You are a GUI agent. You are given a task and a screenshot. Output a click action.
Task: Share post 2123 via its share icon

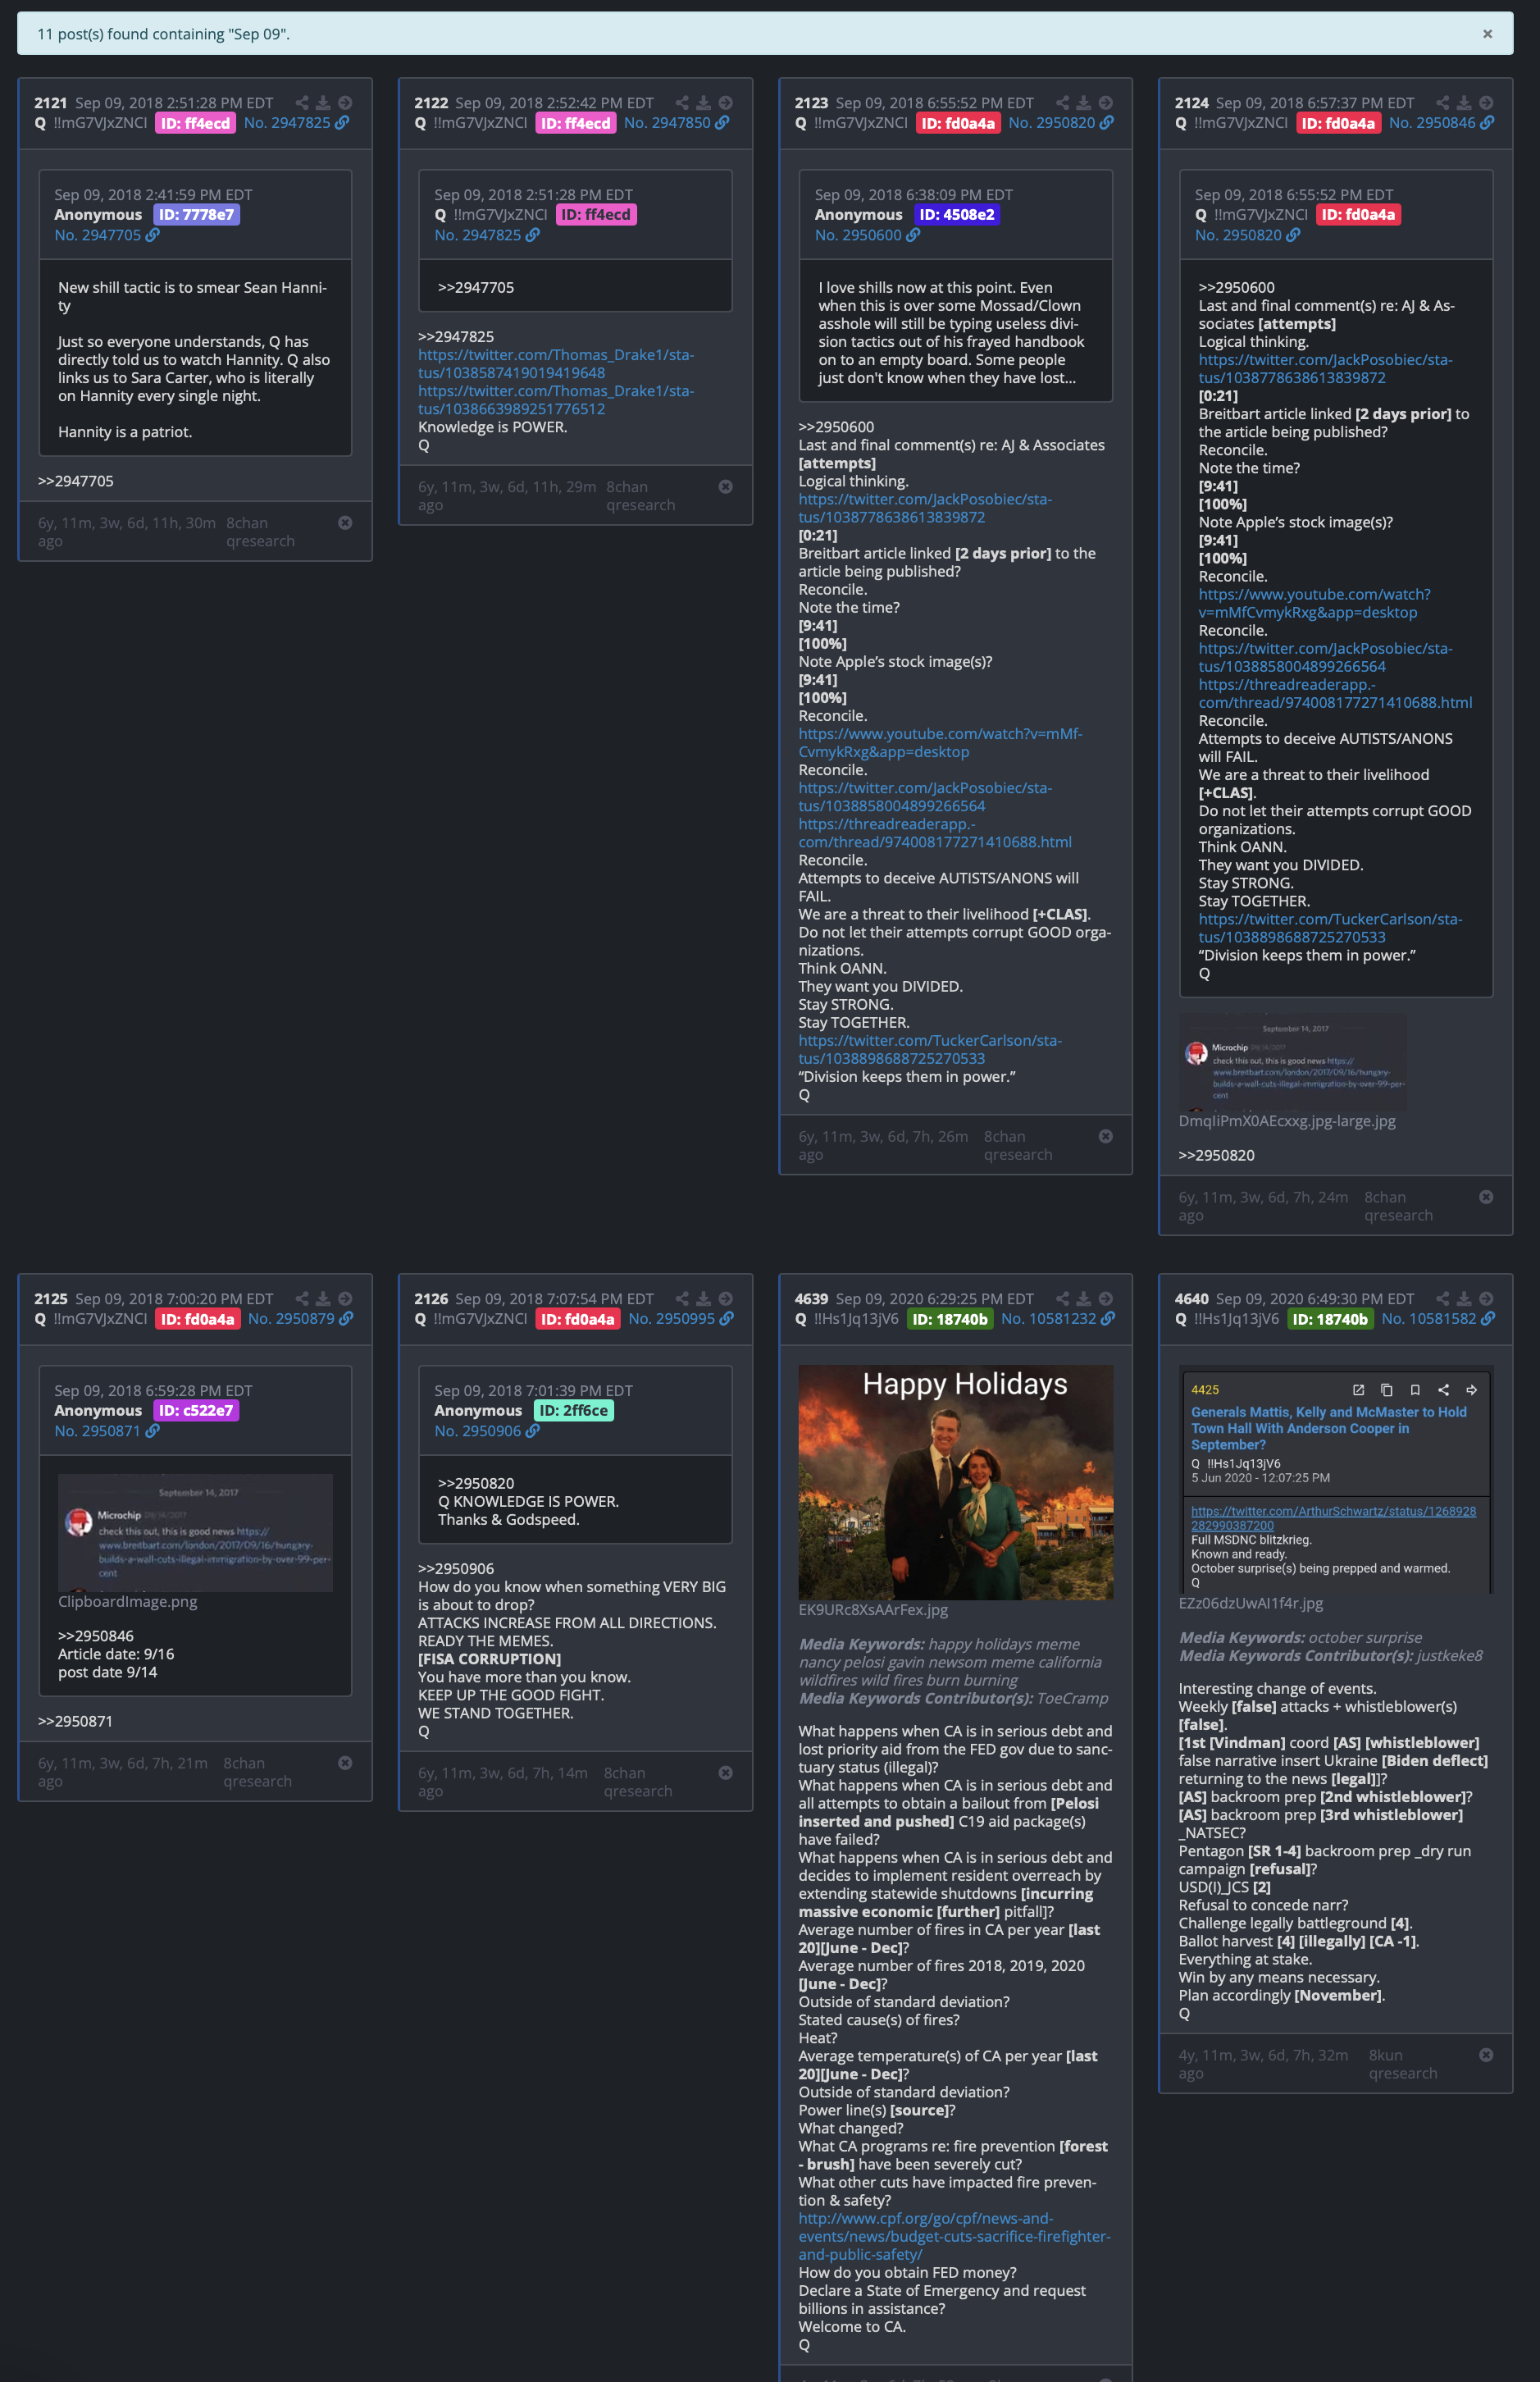click(1062, 103)
